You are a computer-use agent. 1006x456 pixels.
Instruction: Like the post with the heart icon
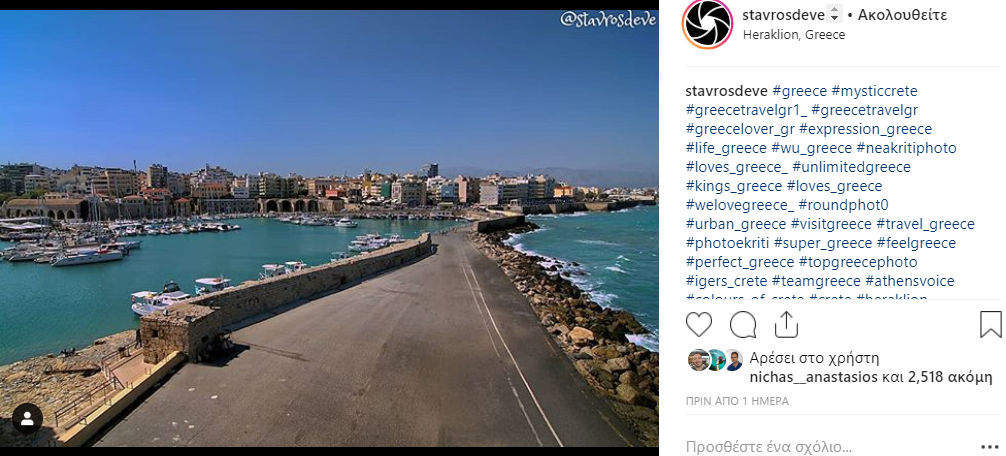tap(699, 325)
